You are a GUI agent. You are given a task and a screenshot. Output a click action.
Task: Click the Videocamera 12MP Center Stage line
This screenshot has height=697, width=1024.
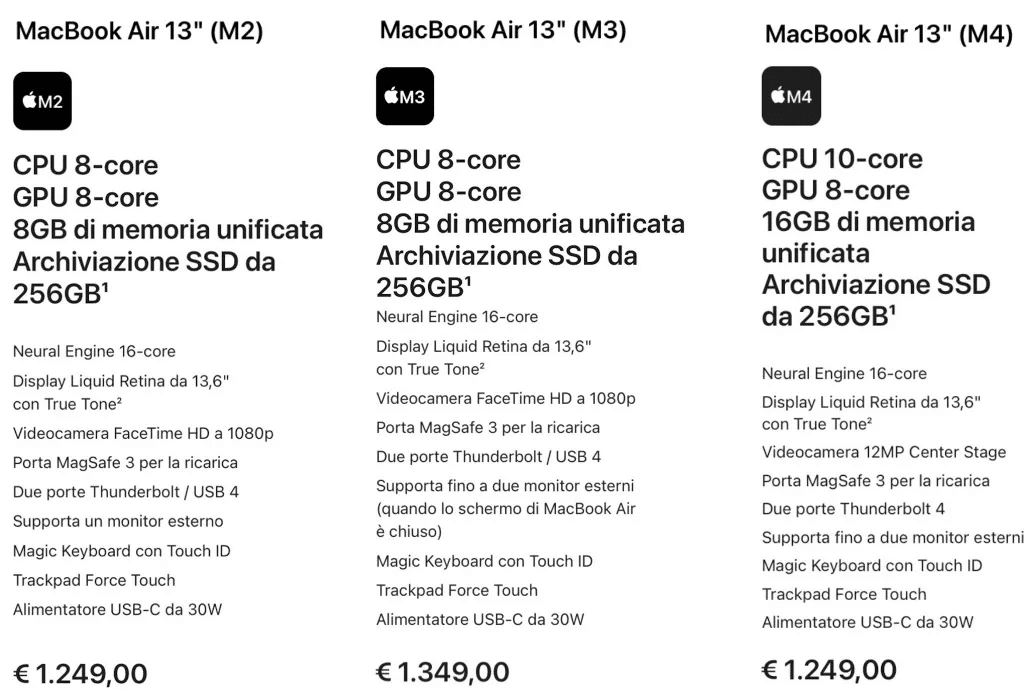point(884,452)
